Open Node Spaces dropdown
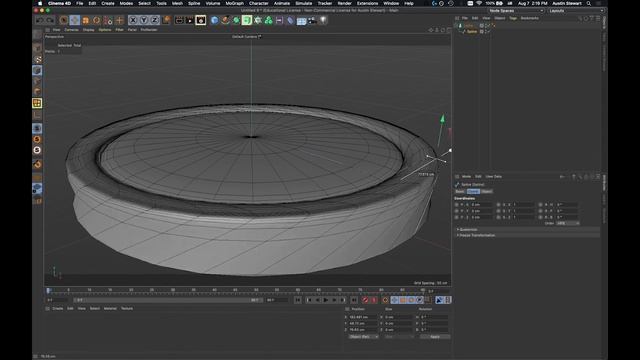640x360 pixels. (x=516, y=11)
